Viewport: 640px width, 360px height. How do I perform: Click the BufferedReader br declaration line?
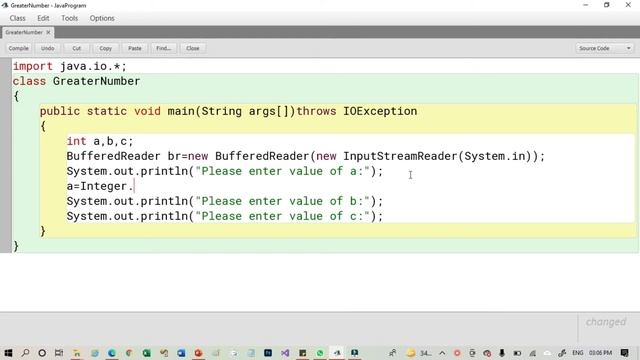click(x=306, y=156)
